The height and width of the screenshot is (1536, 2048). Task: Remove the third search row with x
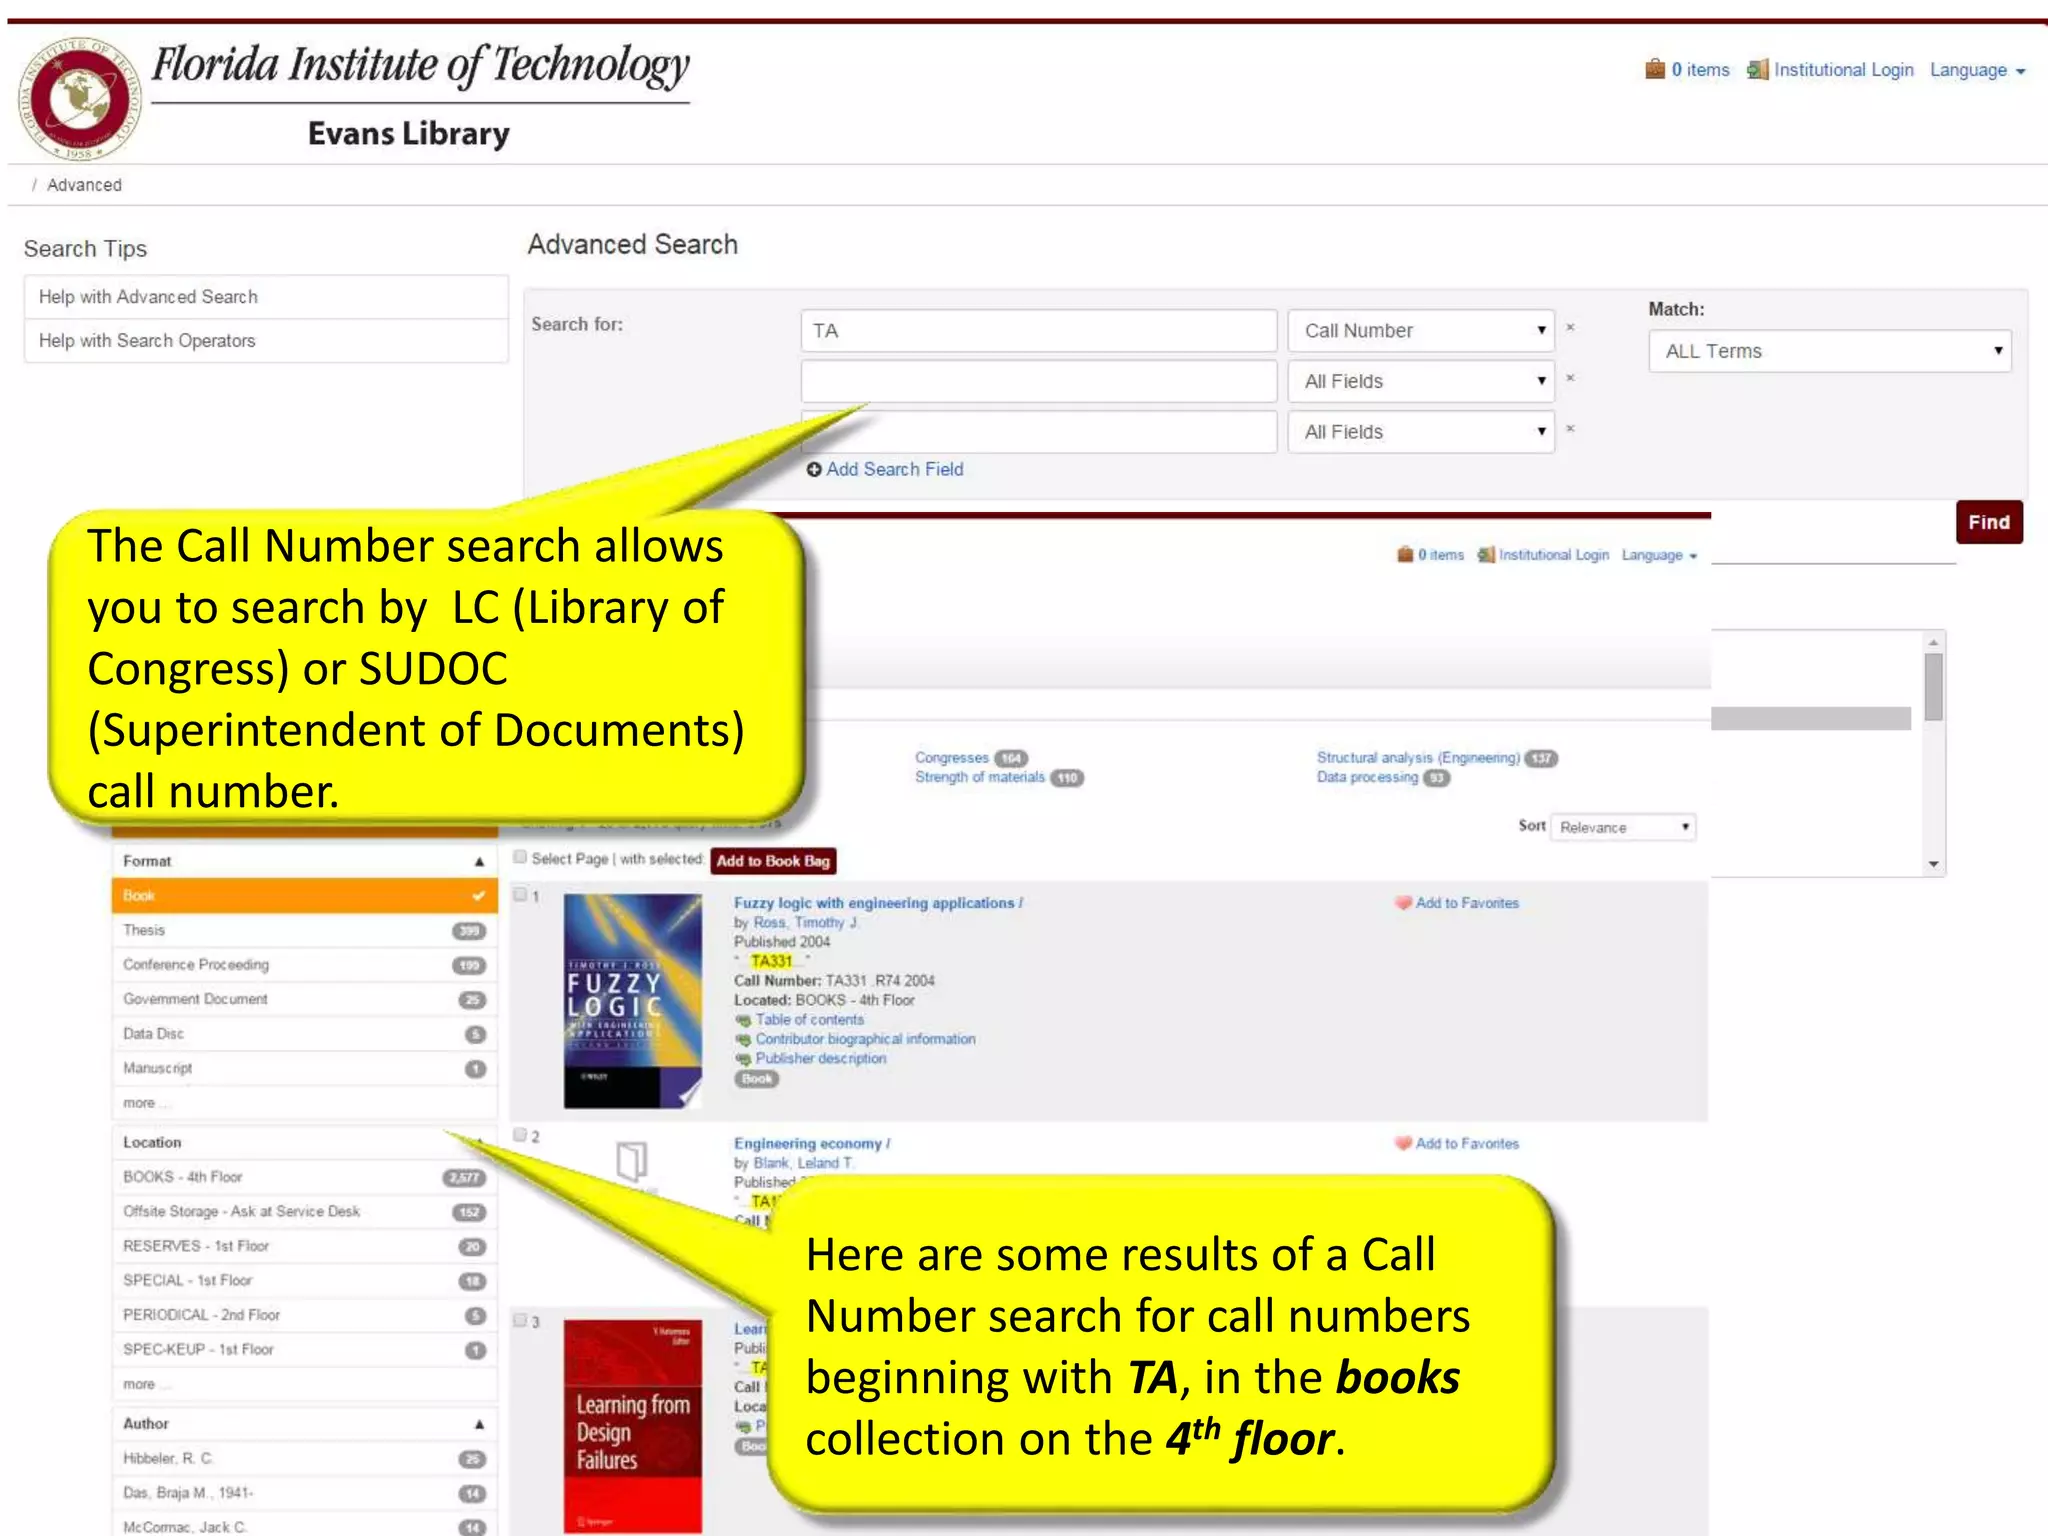coord(1570,429)
